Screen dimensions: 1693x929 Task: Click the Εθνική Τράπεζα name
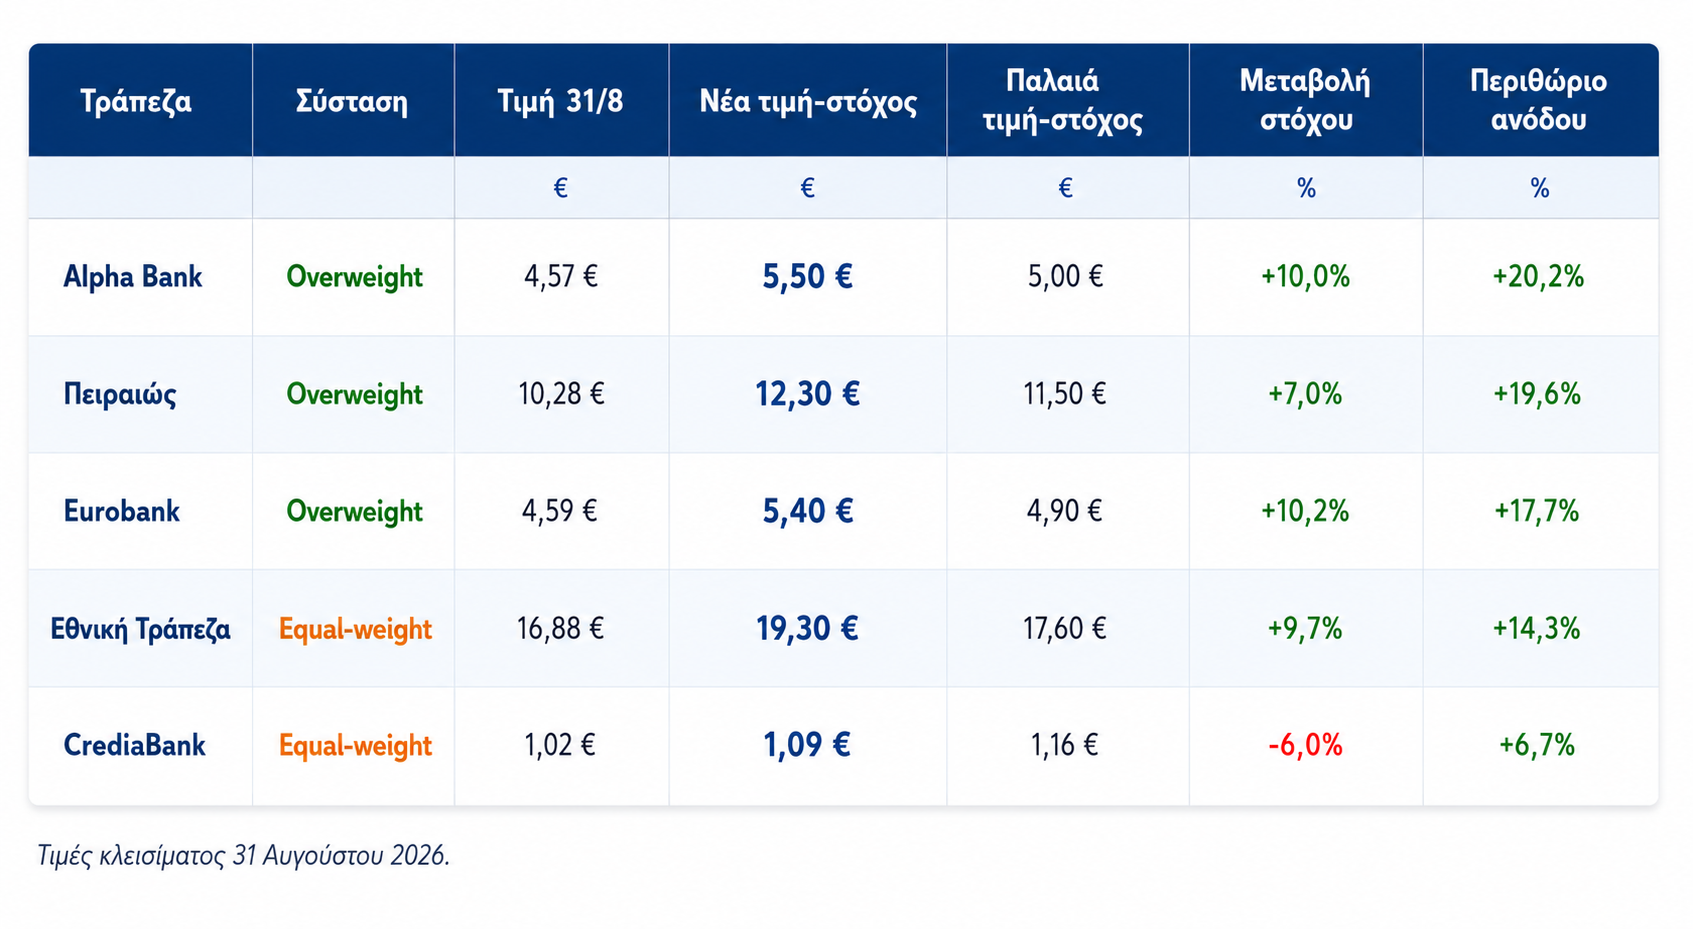point(141,629)
